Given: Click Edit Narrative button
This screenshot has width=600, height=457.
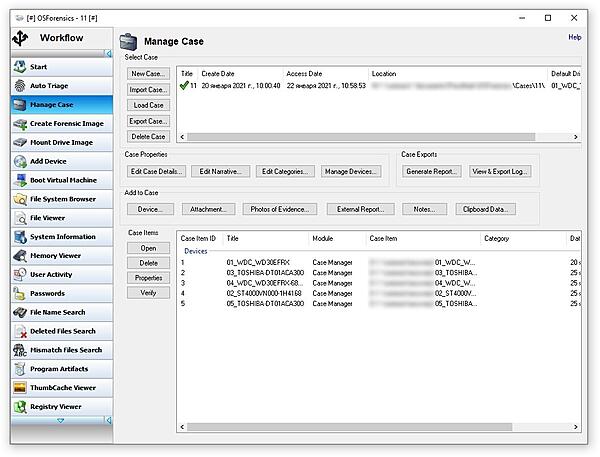Looking at the screenshot, I should pyautogui.click(x=220, y=171).
